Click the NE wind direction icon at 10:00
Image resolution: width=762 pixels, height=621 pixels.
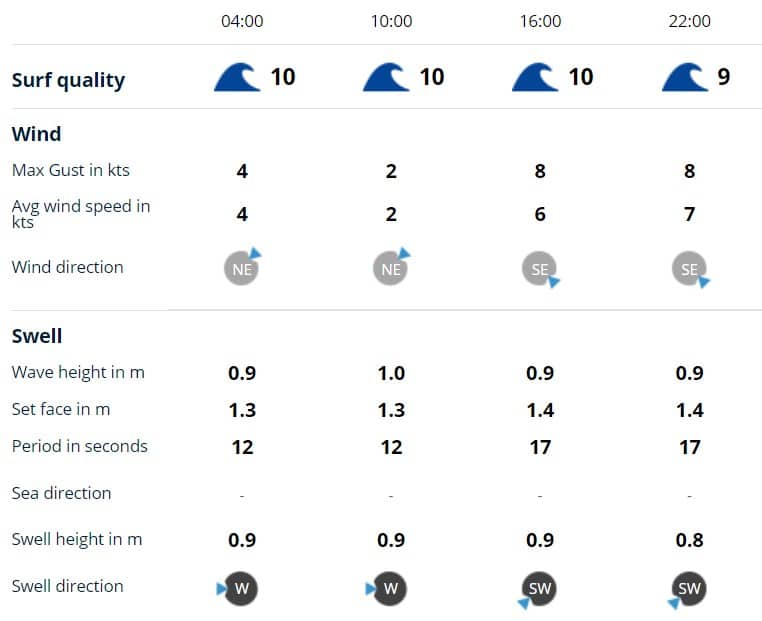[x=390, y=268]
